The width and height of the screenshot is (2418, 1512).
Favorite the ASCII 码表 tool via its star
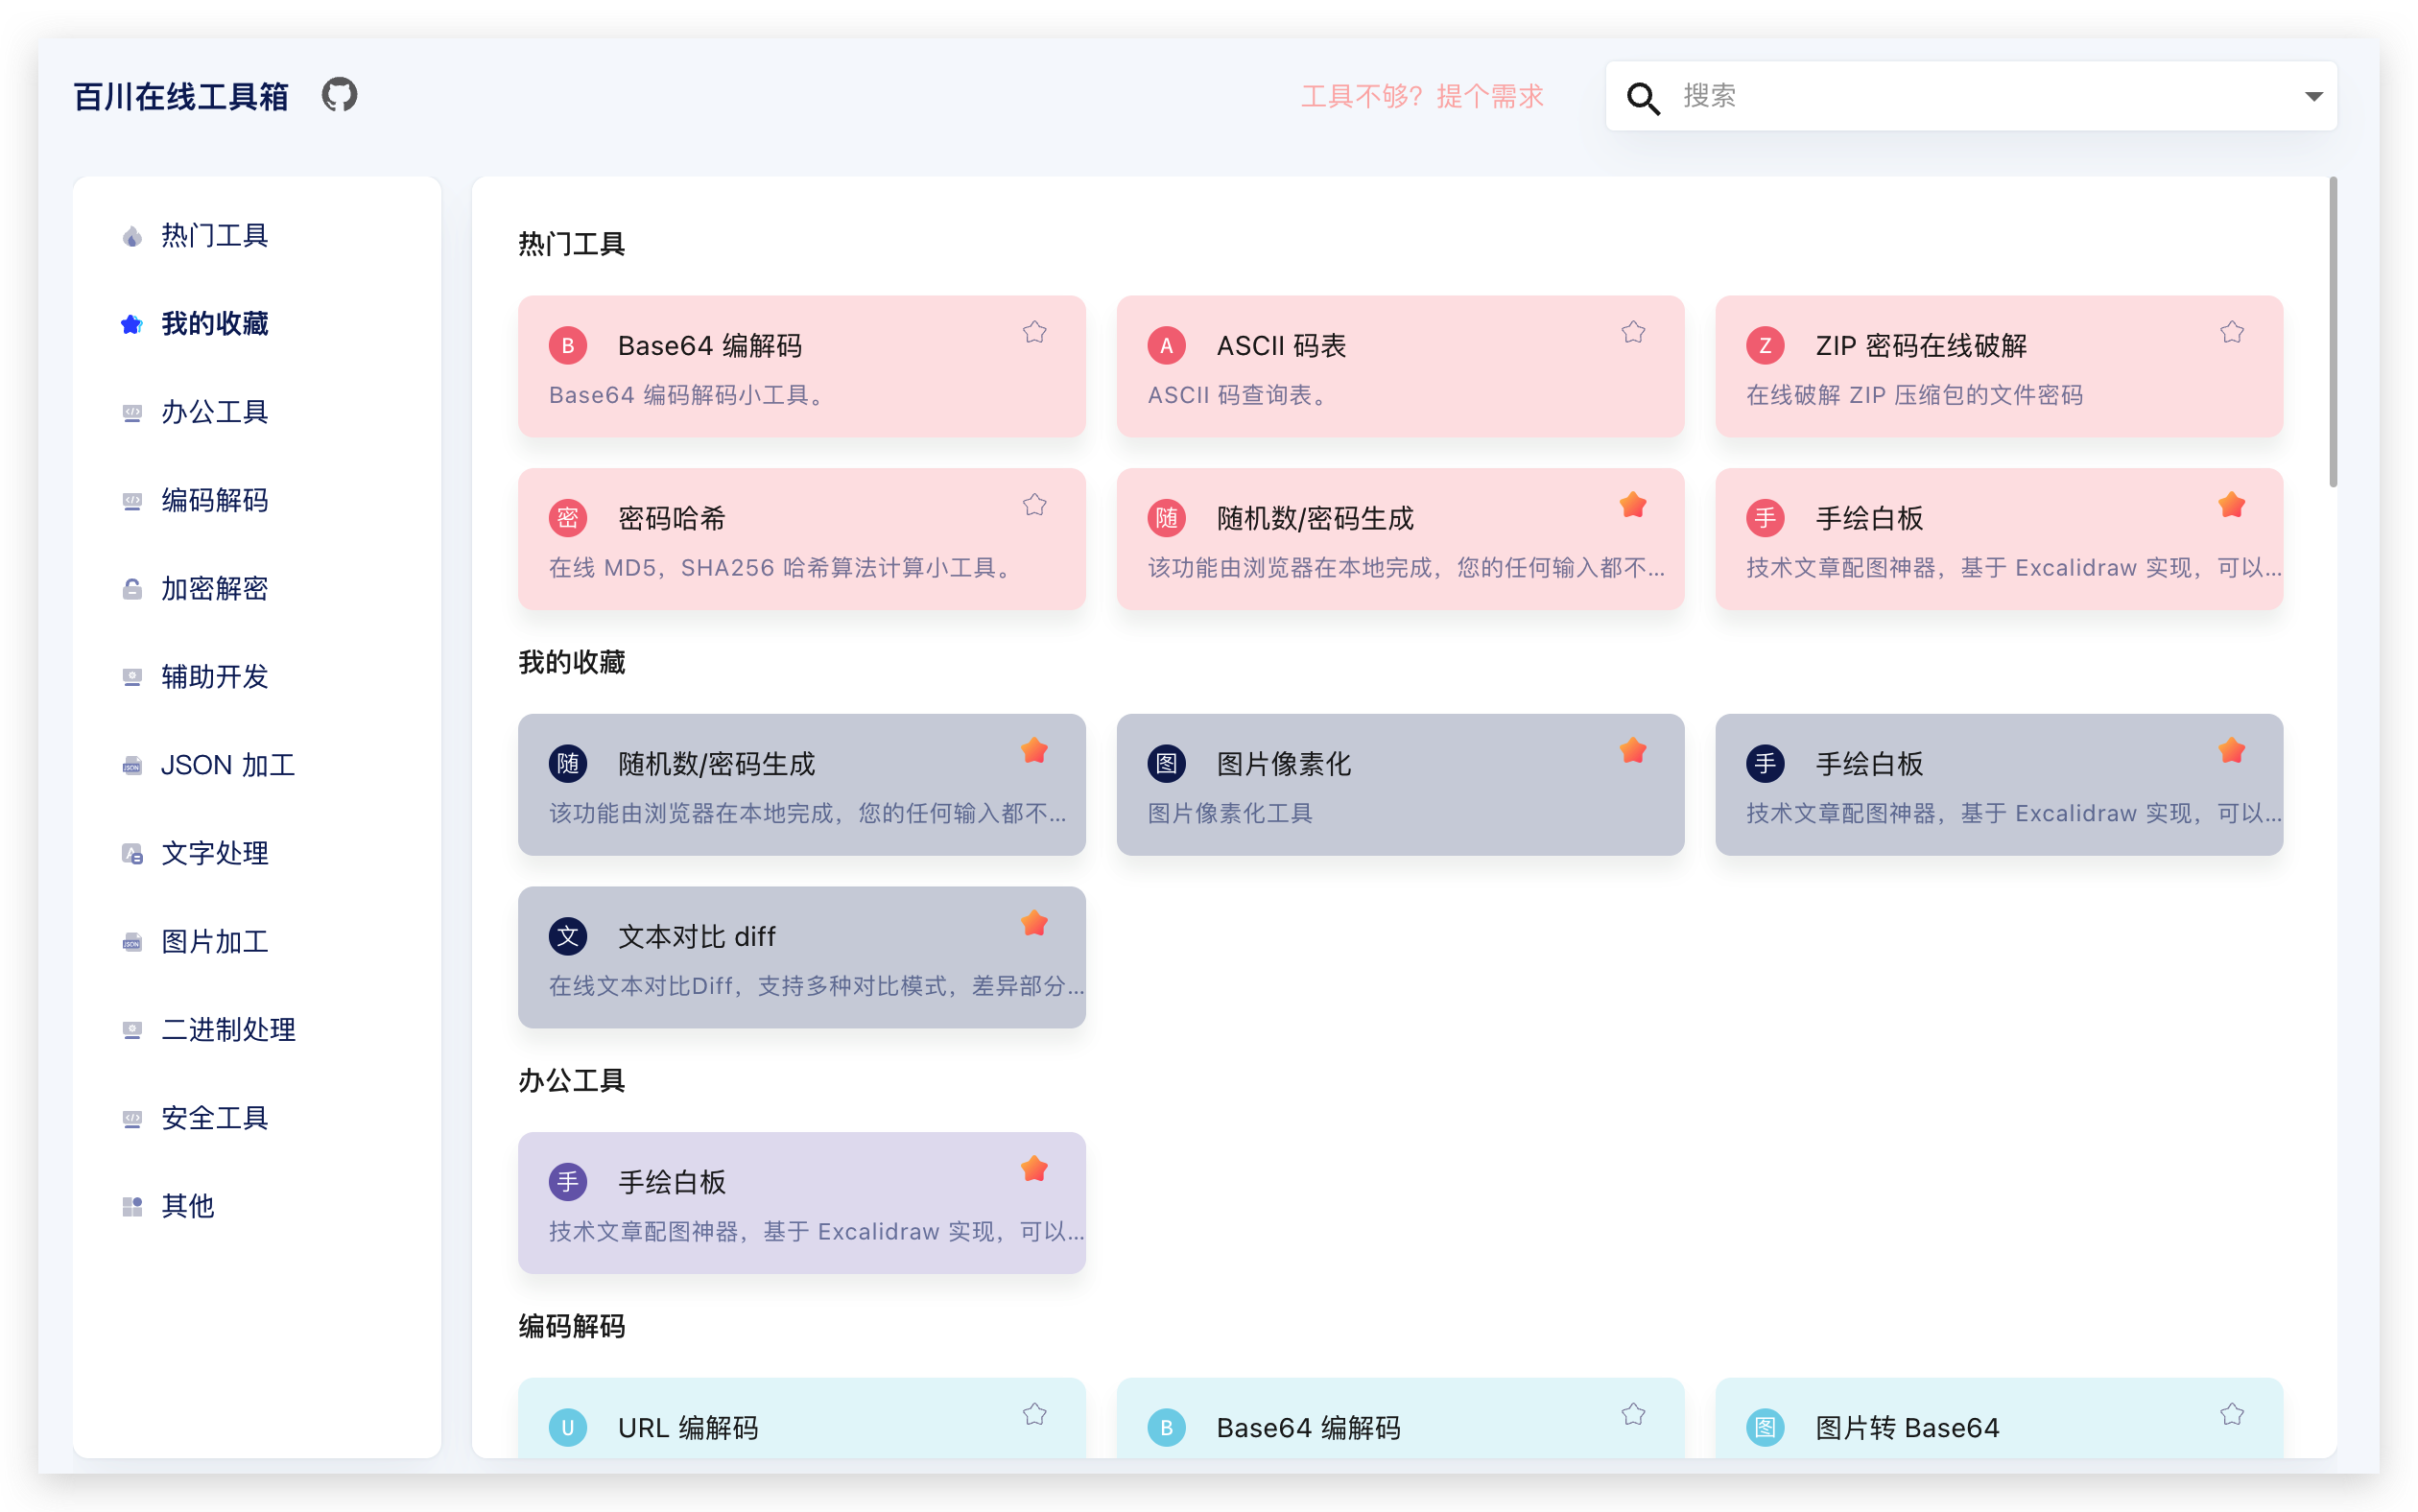point(1633,331)
